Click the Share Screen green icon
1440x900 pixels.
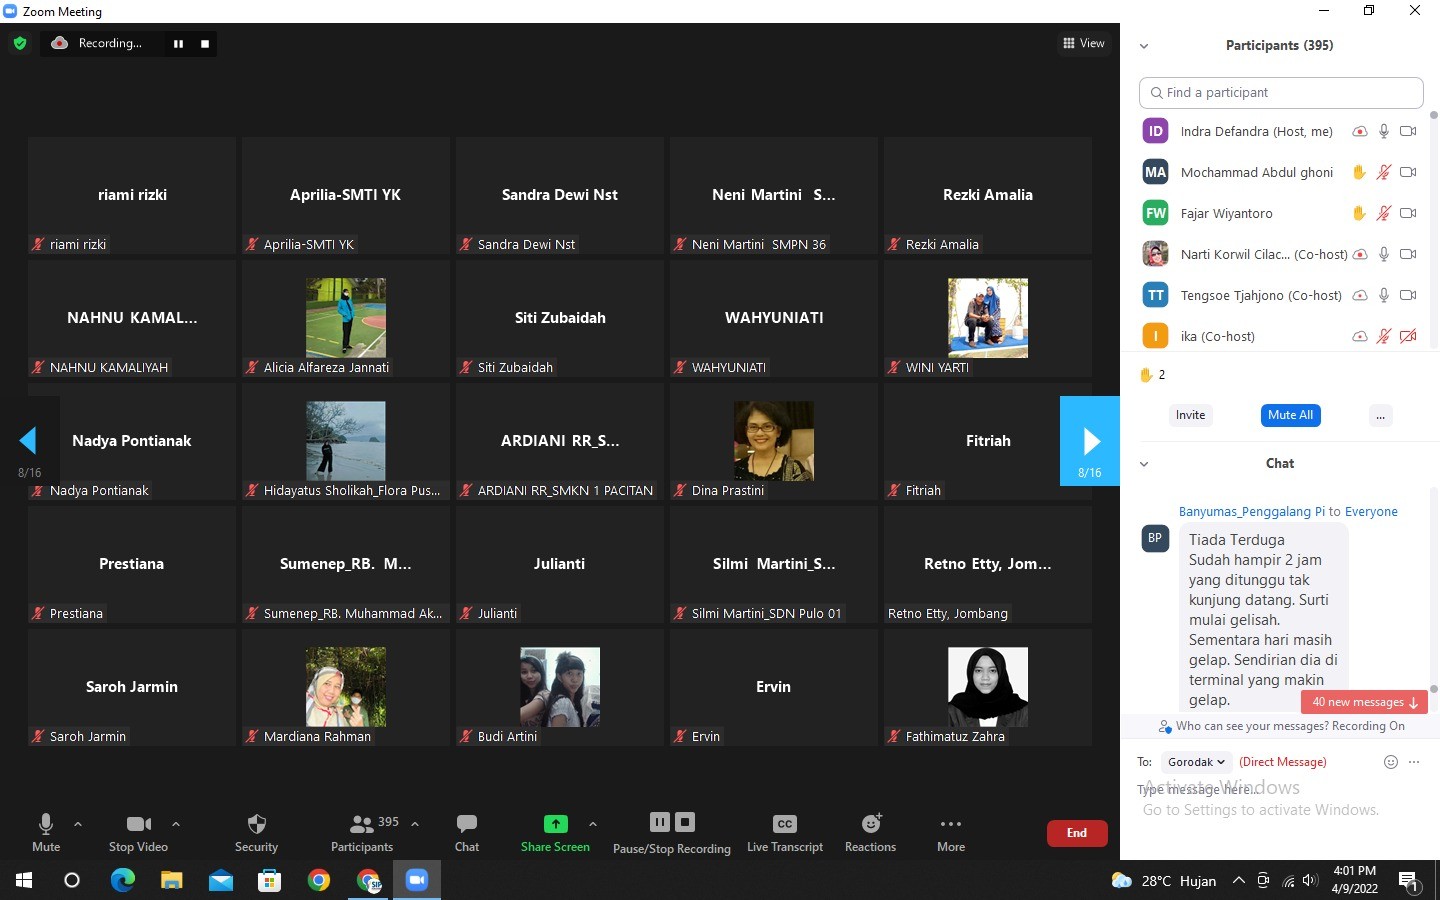(555, 824)
